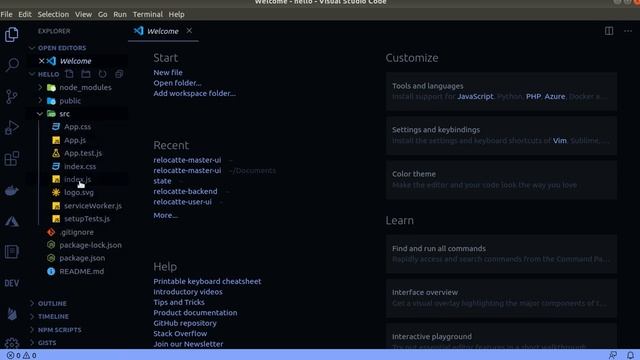Open recent project relocatte-backend
Viewport: 640px width, 360px height.
[185, 191]
